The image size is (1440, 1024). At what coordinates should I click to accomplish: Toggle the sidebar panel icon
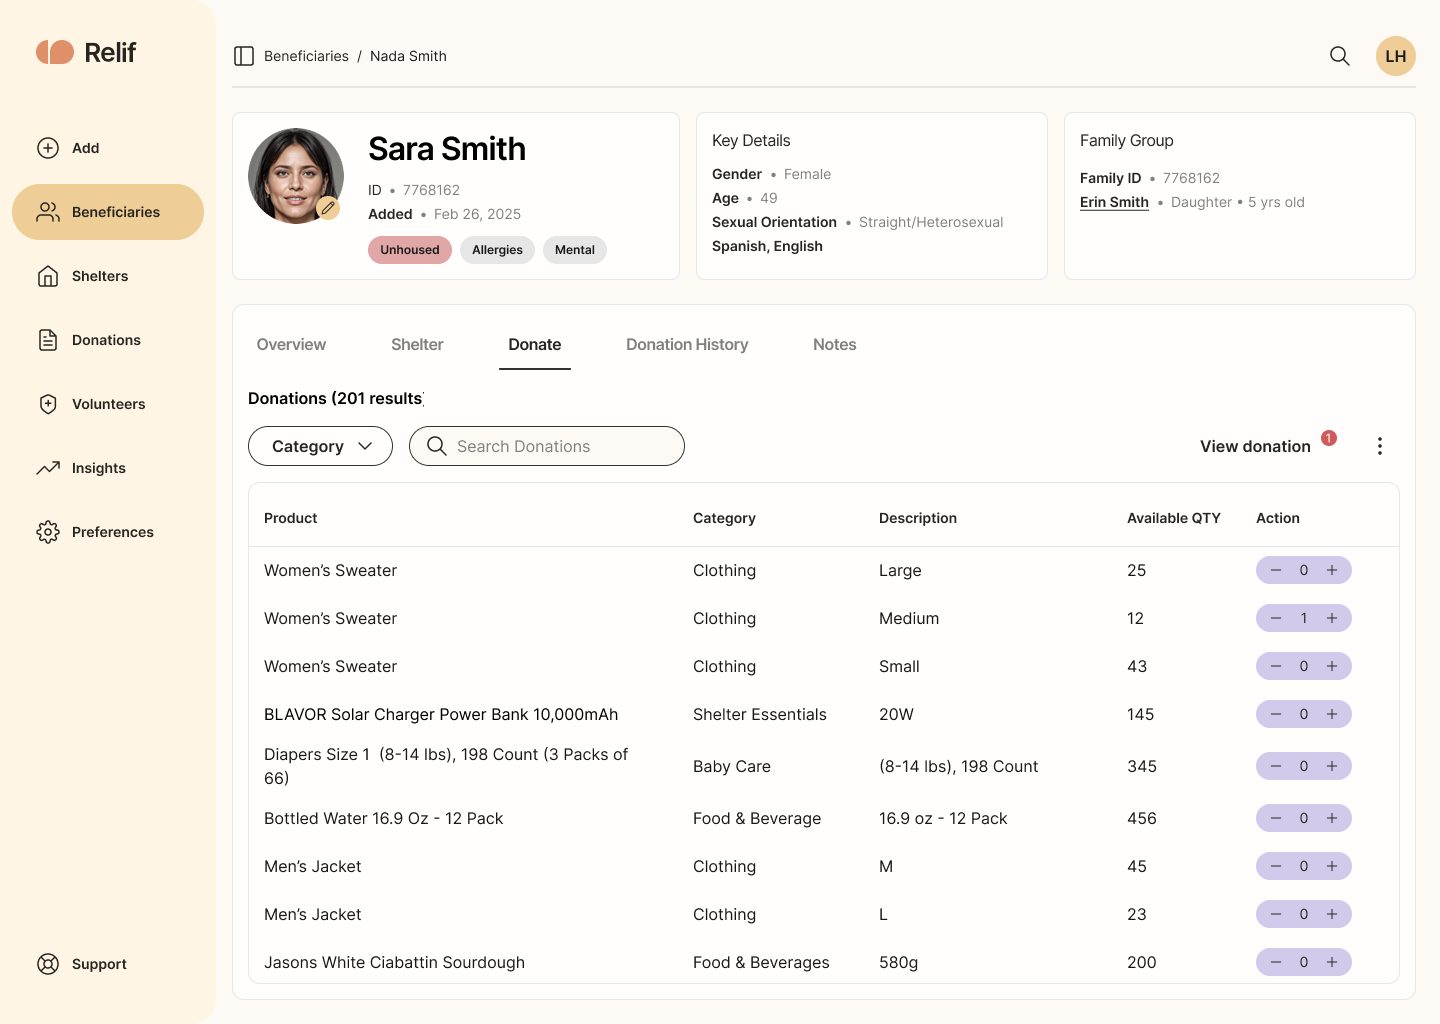[x=244, y=56]
